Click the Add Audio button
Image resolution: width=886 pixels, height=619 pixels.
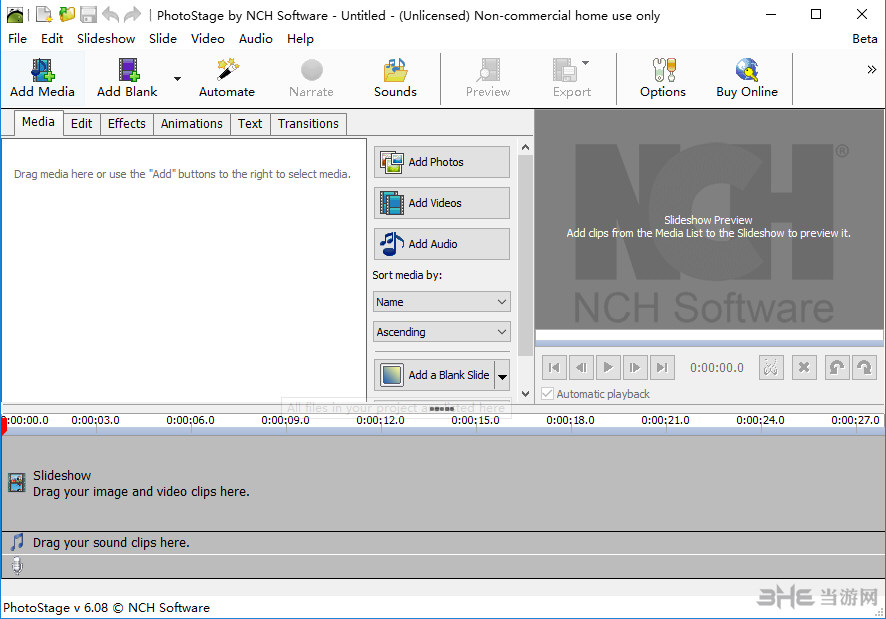point(442,244)
